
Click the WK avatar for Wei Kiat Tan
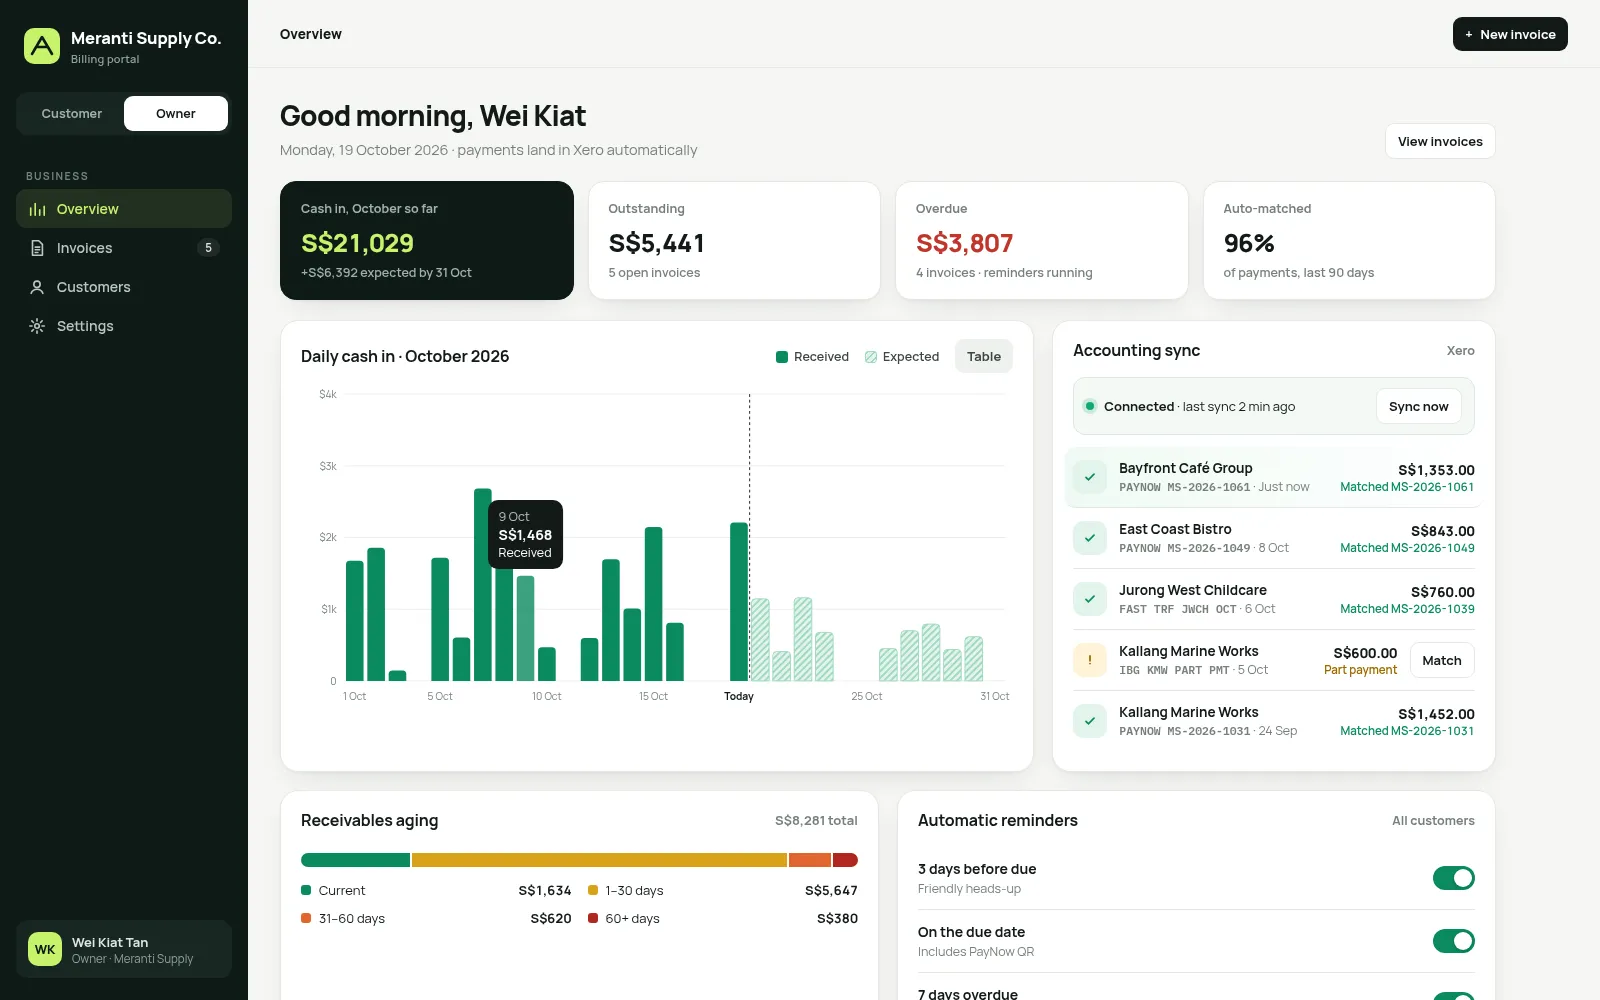point(45,949)
